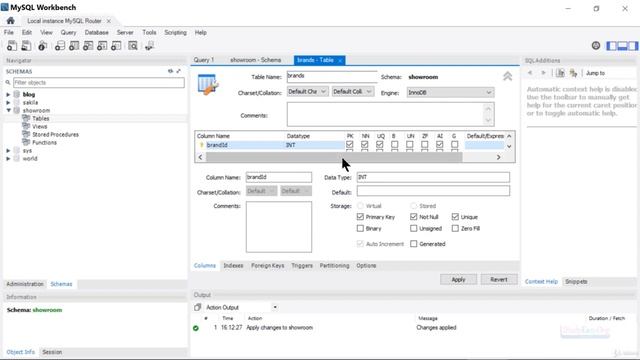This screenshot has width=640, height=360.
Task: Enable the Unsigned checkbox
Action: coord(413,229)
